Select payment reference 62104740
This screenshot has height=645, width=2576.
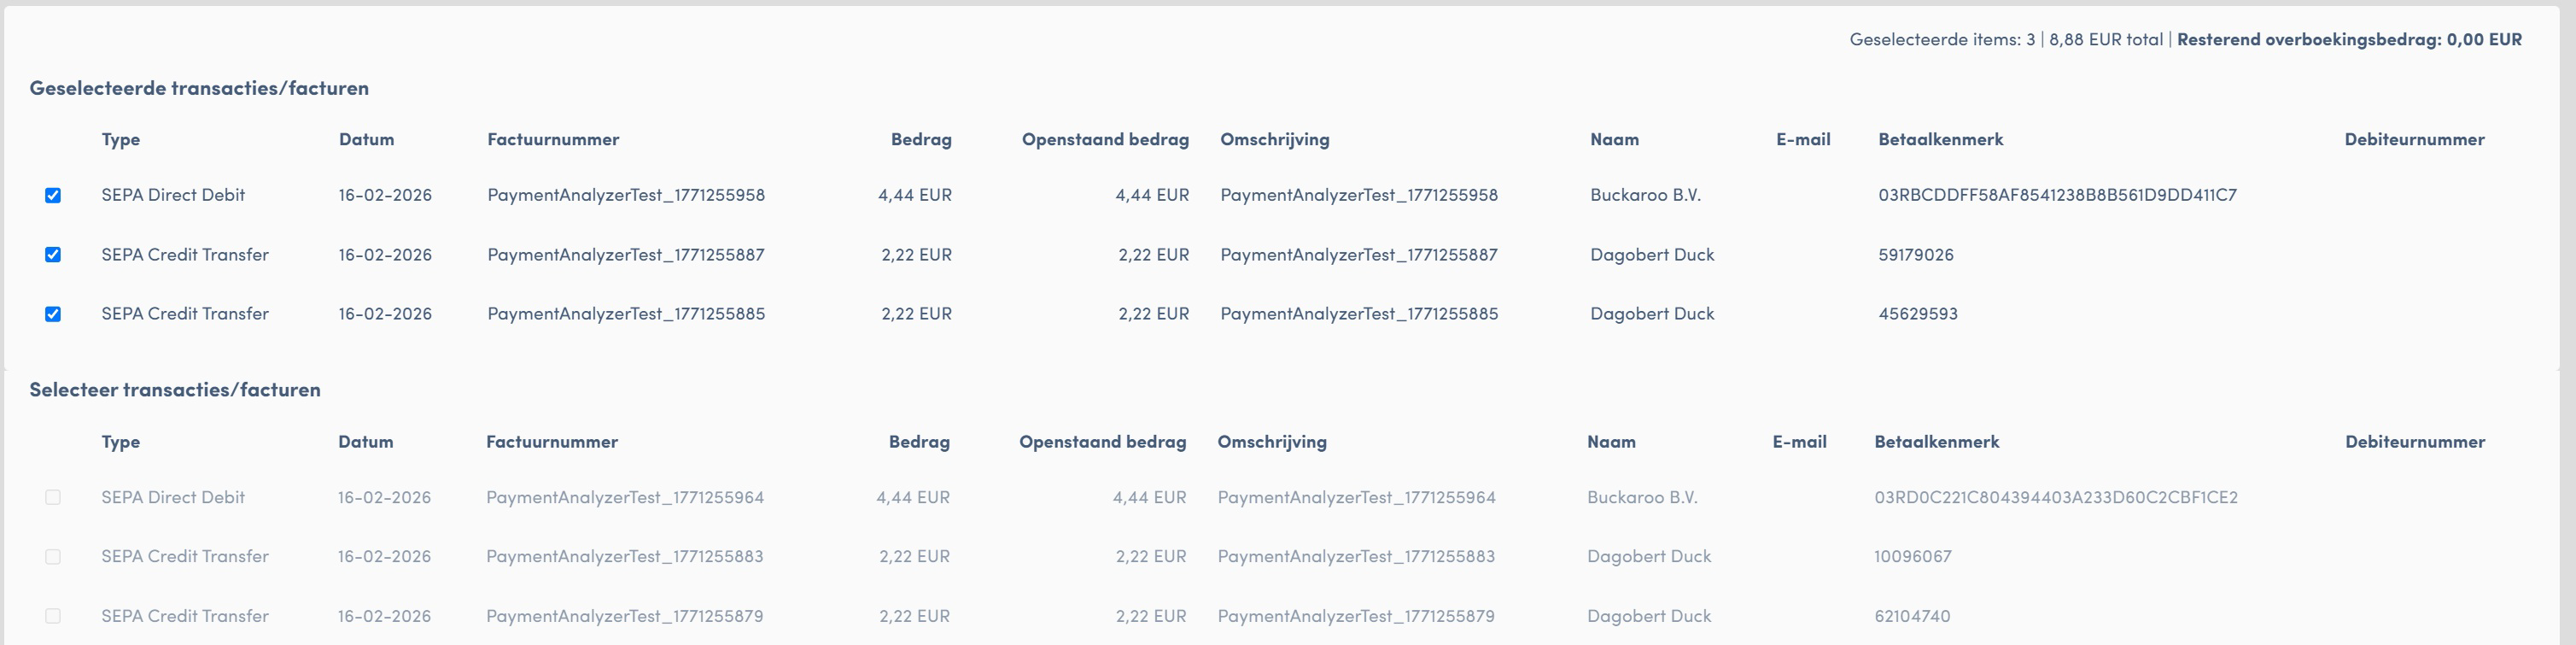pos(1912,616)
